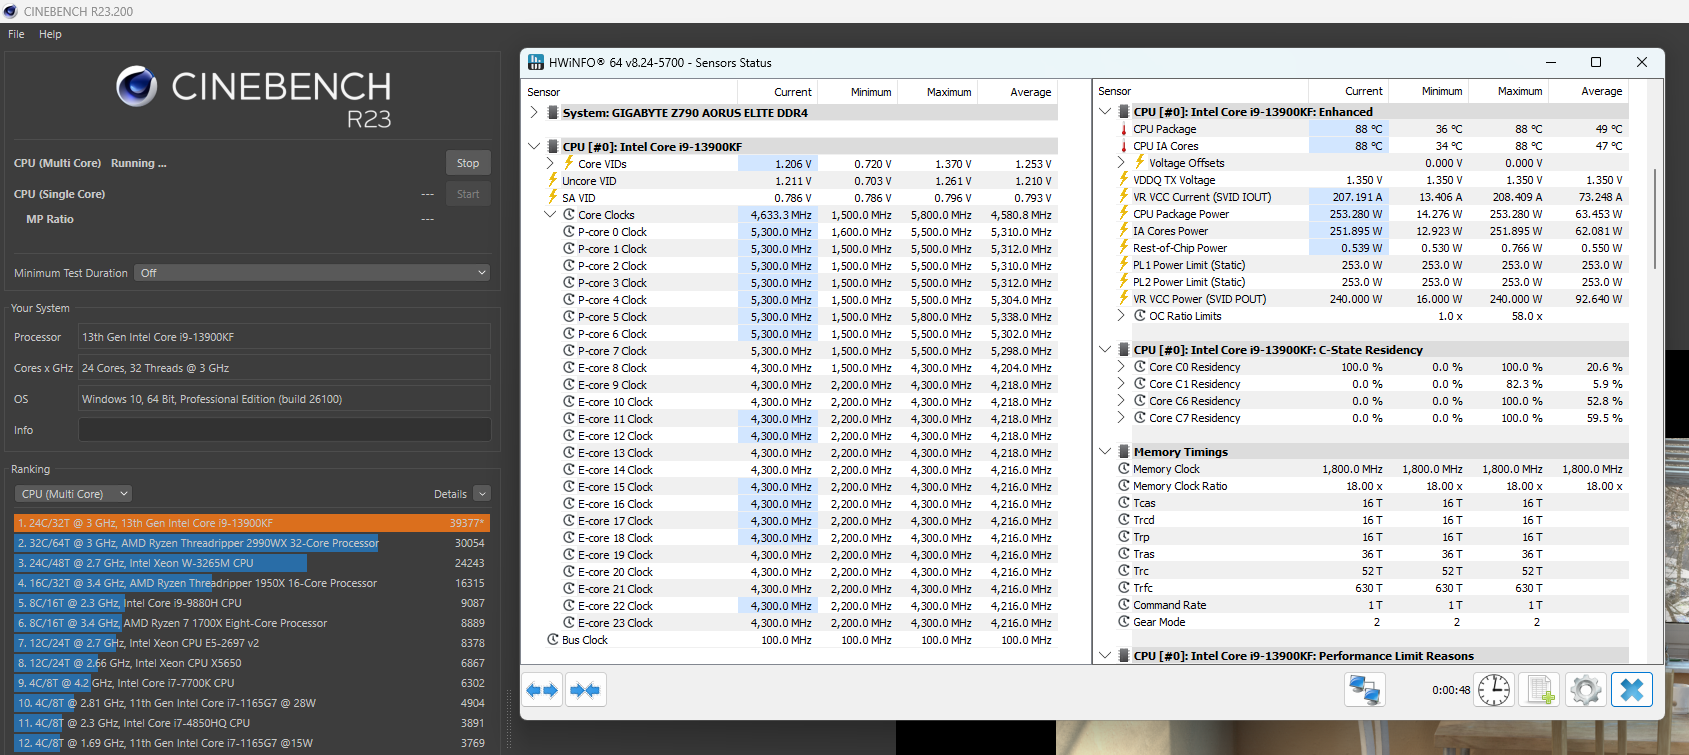Click the log file icon with green plus
This screenshot has height=755, width=1689.
1540,690
